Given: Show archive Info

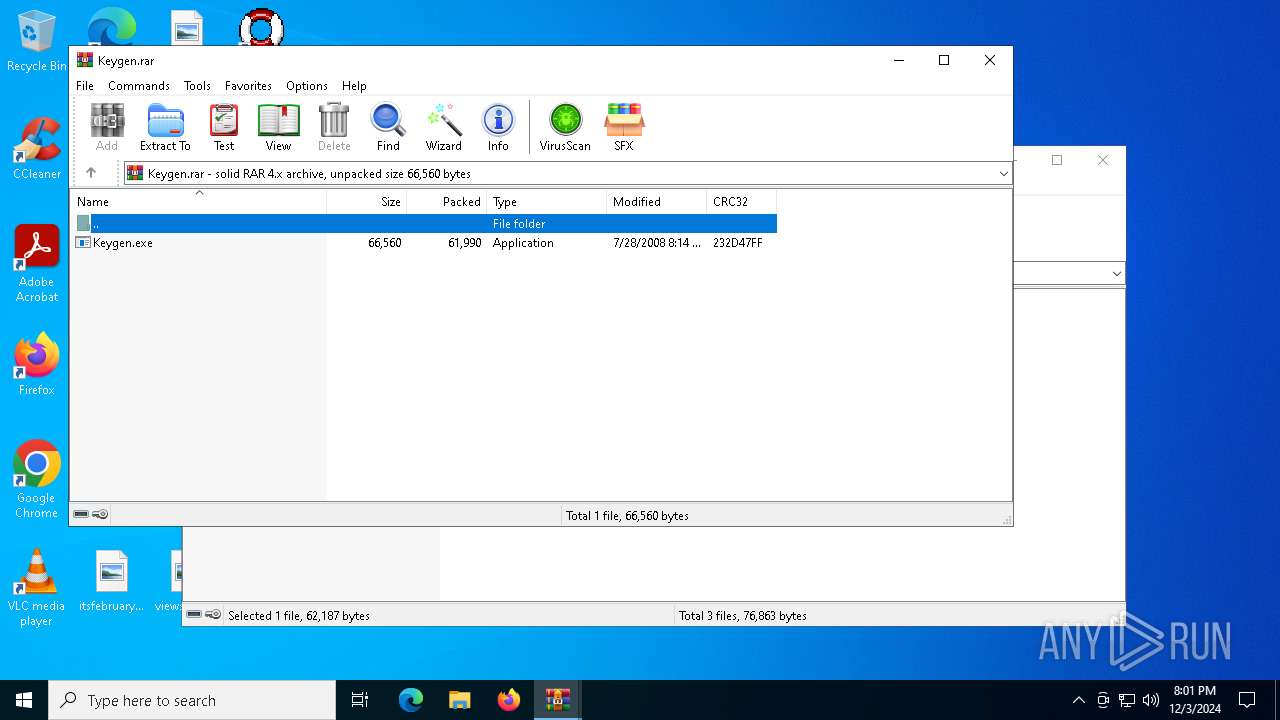Looking at the screenshot, I should 498,127.
